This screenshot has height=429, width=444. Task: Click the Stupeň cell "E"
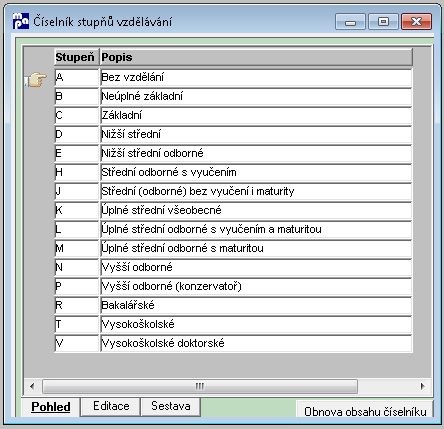click(76, 154)
